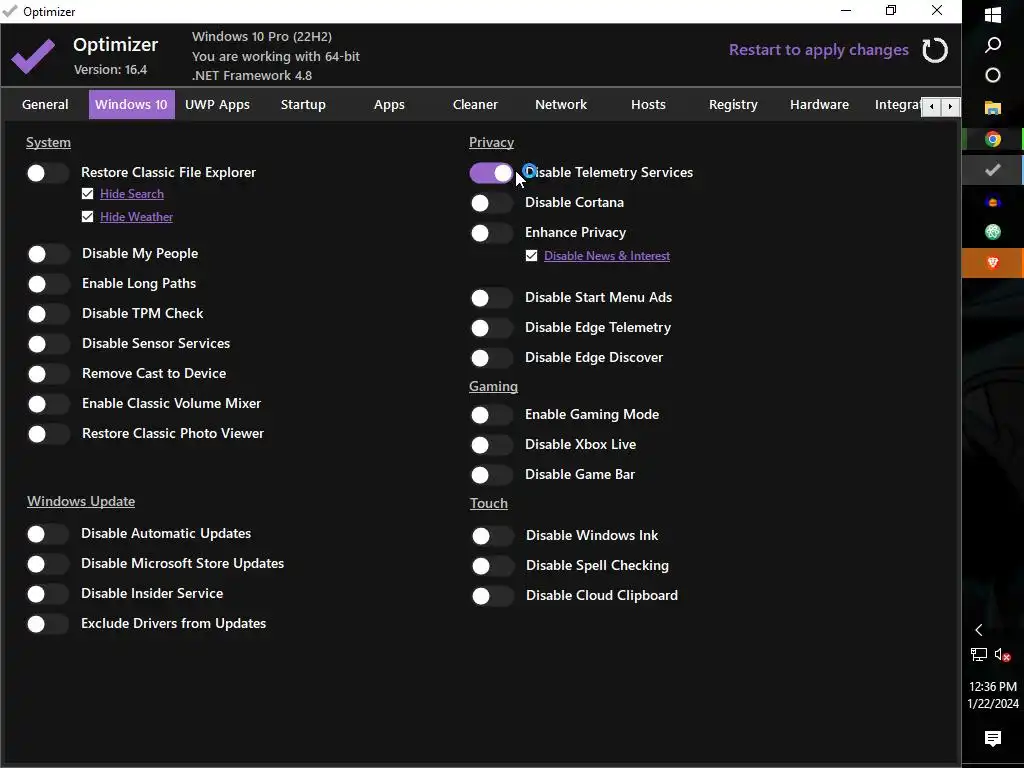This screenshot has width=1024, height=768.
Task: Open the Apps tab
Action: (x=389, y=104)
